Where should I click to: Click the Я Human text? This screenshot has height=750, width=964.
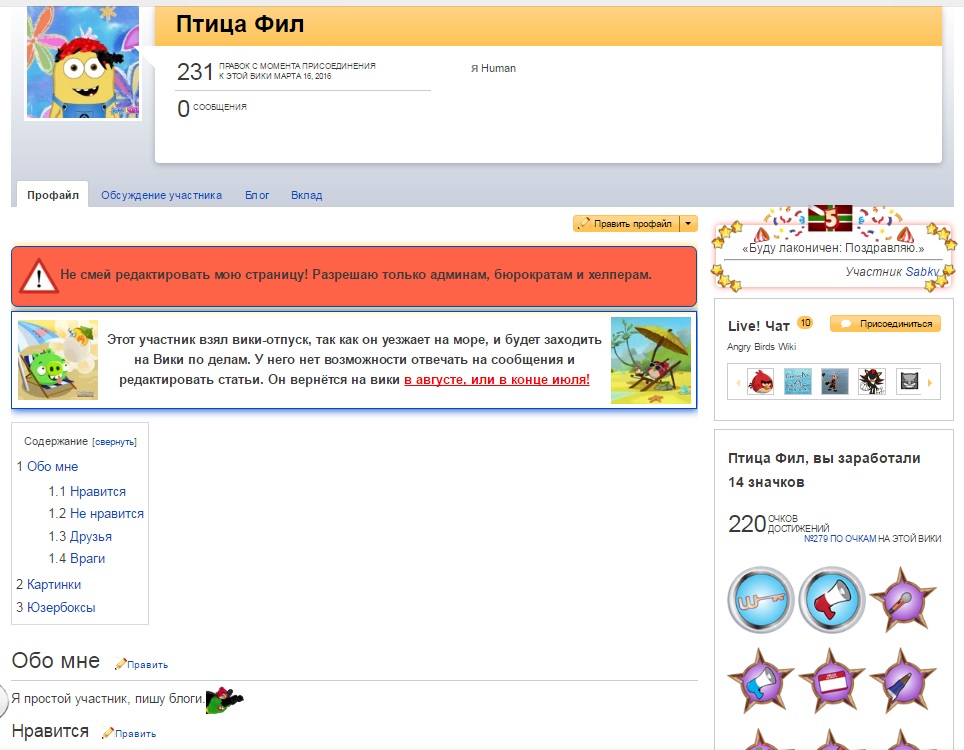(x=493, y=68)
